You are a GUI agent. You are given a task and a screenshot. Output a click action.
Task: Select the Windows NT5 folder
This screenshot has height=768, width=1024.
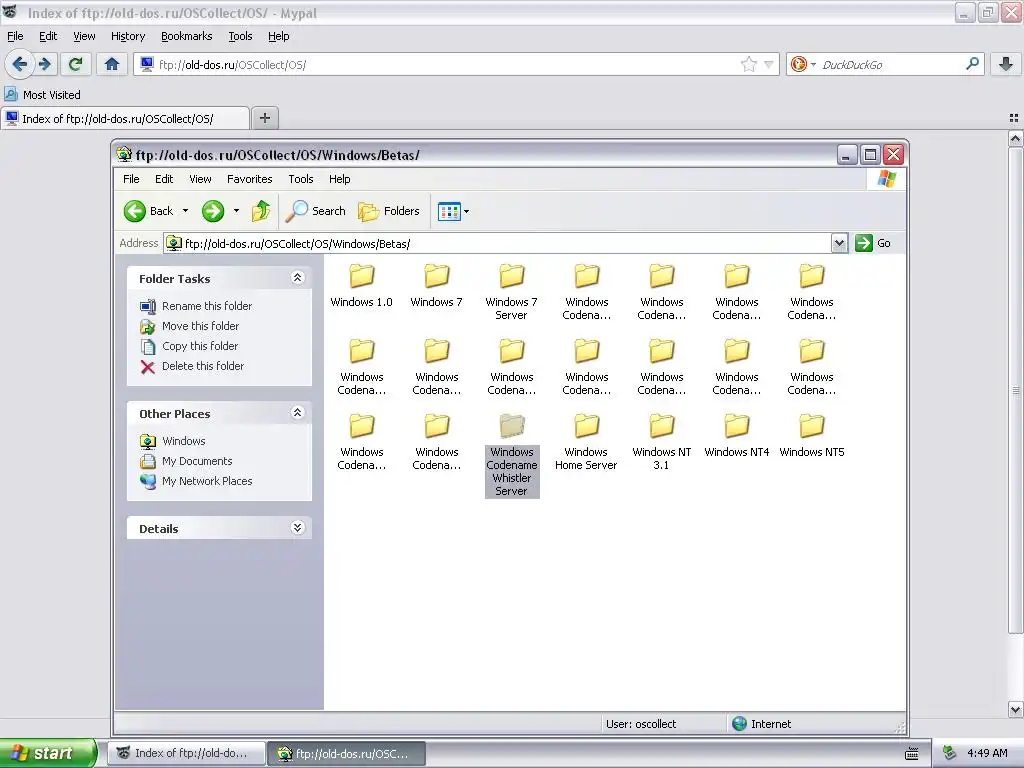tap(812, 436)
